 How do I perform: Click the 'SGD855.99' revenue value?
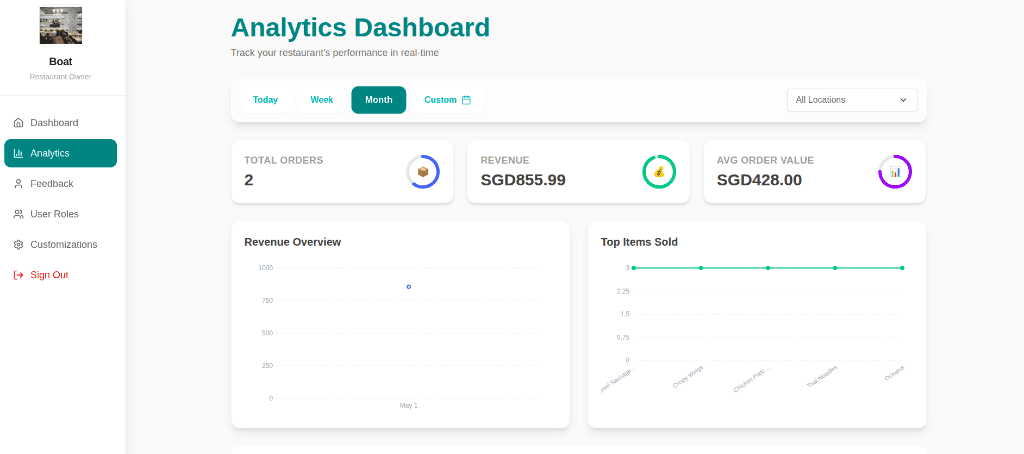pos(523,180)
